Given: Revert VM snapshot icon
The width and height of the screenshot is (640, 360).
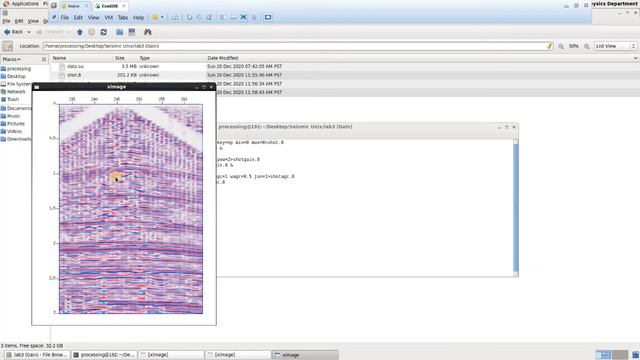Looking at the screenshot, I should pyautogui.click(x=199, y=17).
